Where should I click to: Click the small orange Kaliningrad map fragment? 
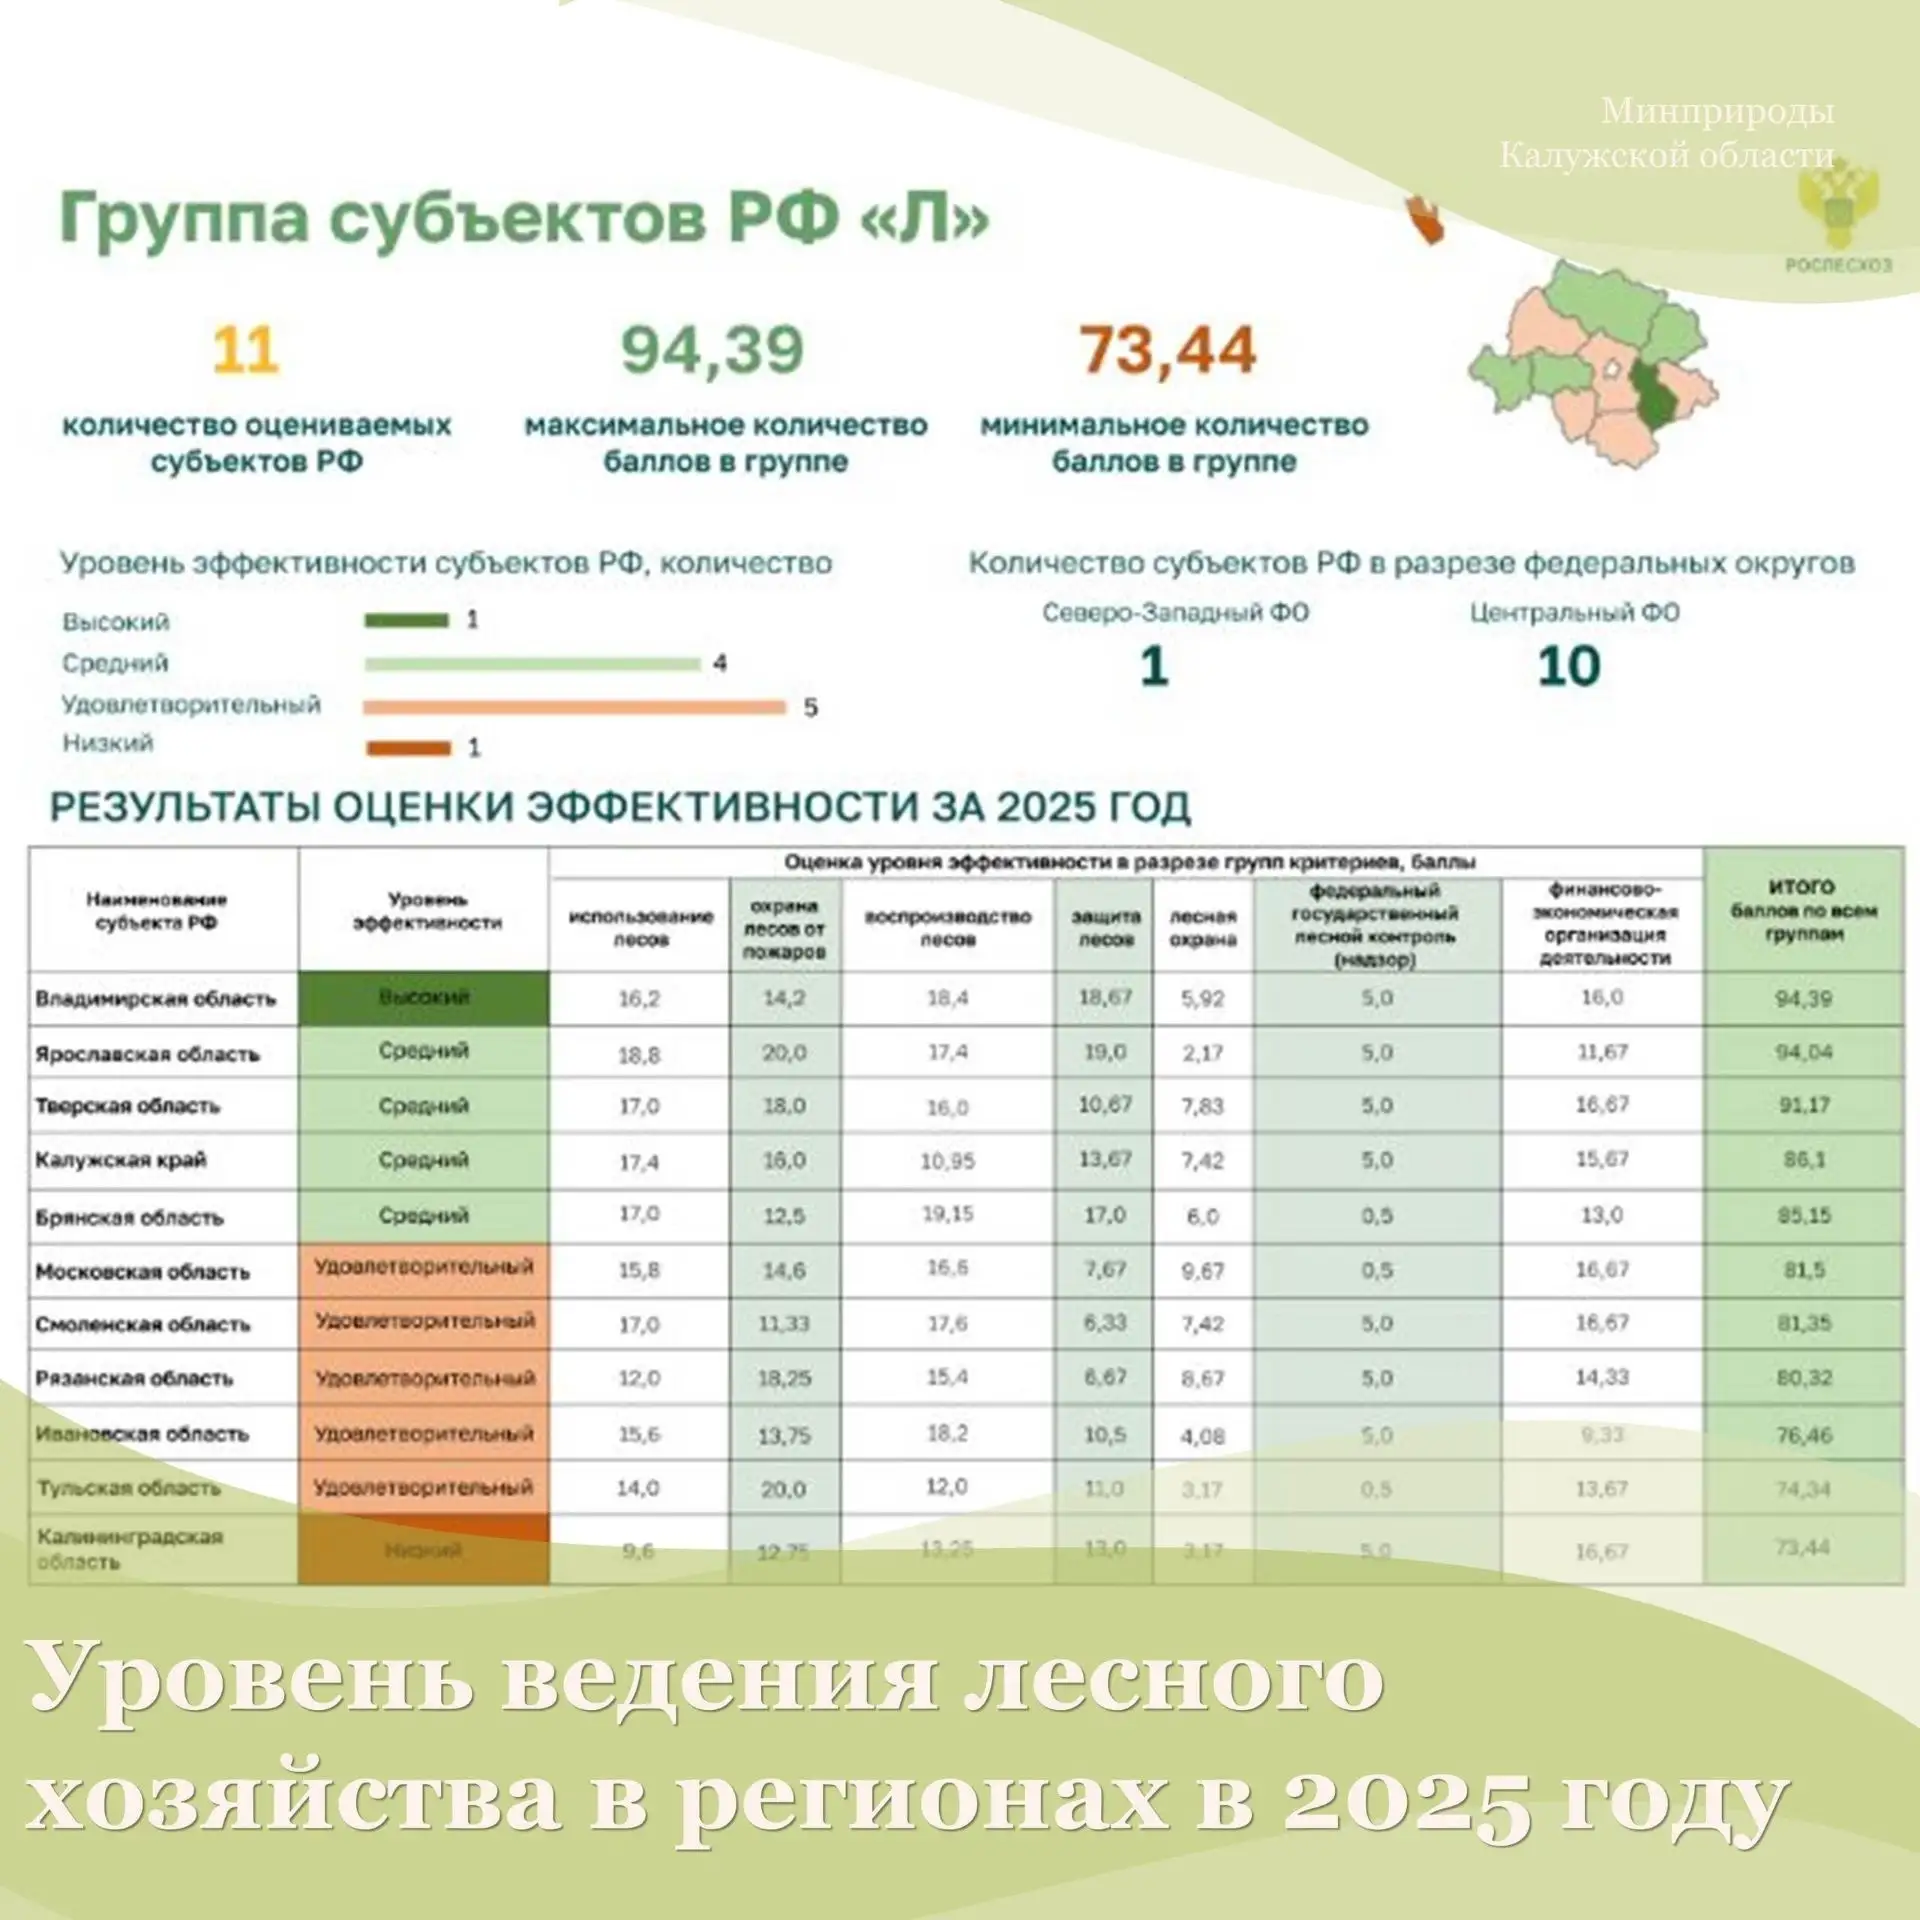point(1426,219)
